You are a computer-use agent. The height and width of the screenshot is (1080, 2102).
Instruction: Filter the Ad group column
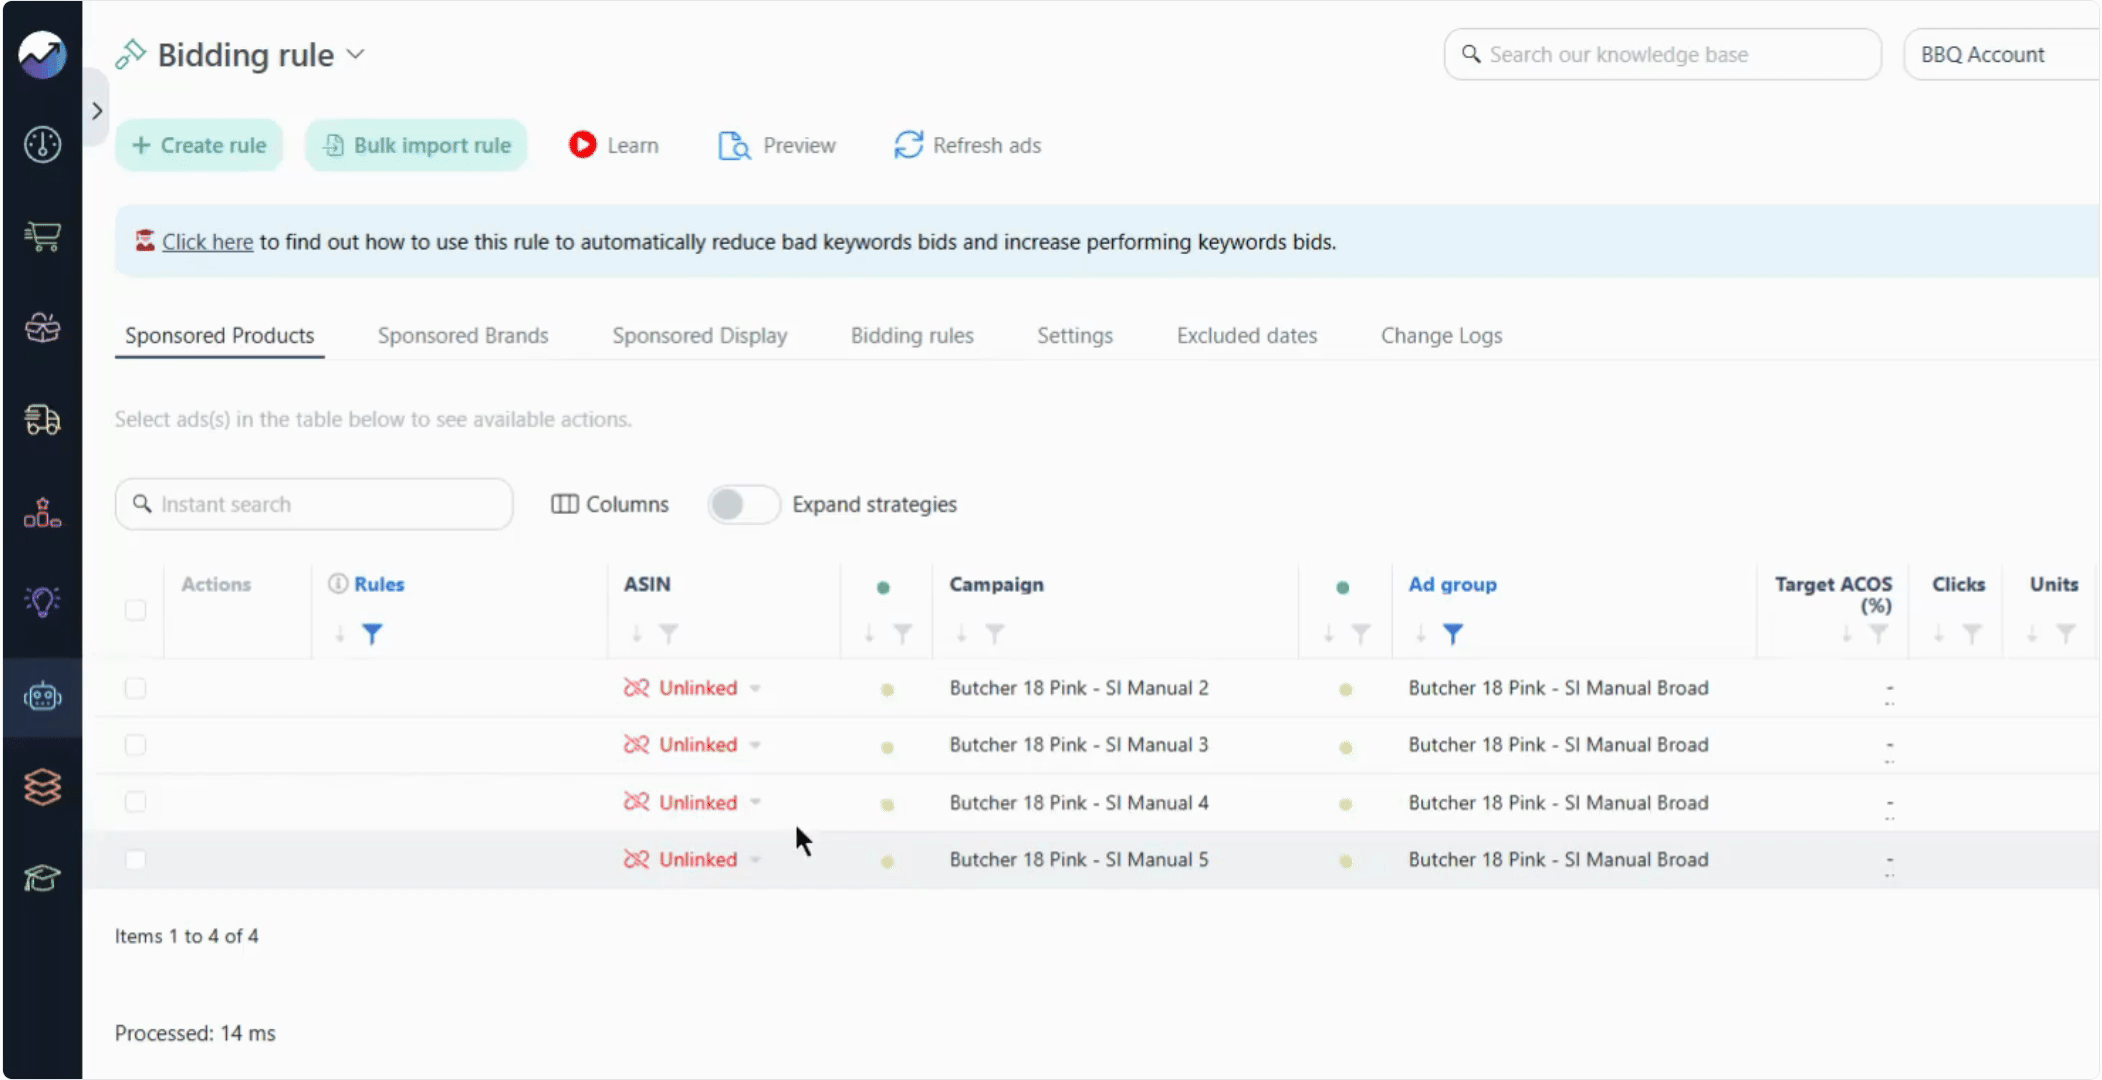[1453, 634]
